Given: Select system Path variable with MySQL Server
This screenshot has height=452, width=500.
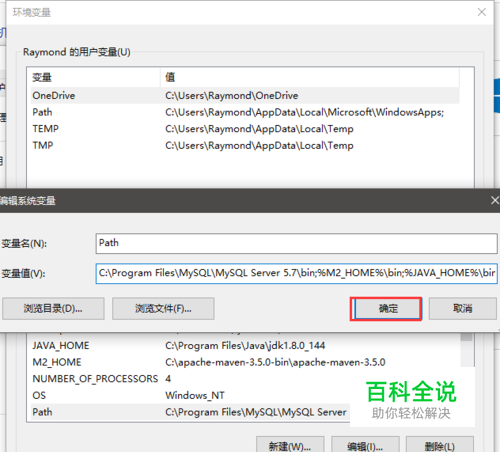Looking at the screenshot, I should pyautogui.click(x=190, y=412).
